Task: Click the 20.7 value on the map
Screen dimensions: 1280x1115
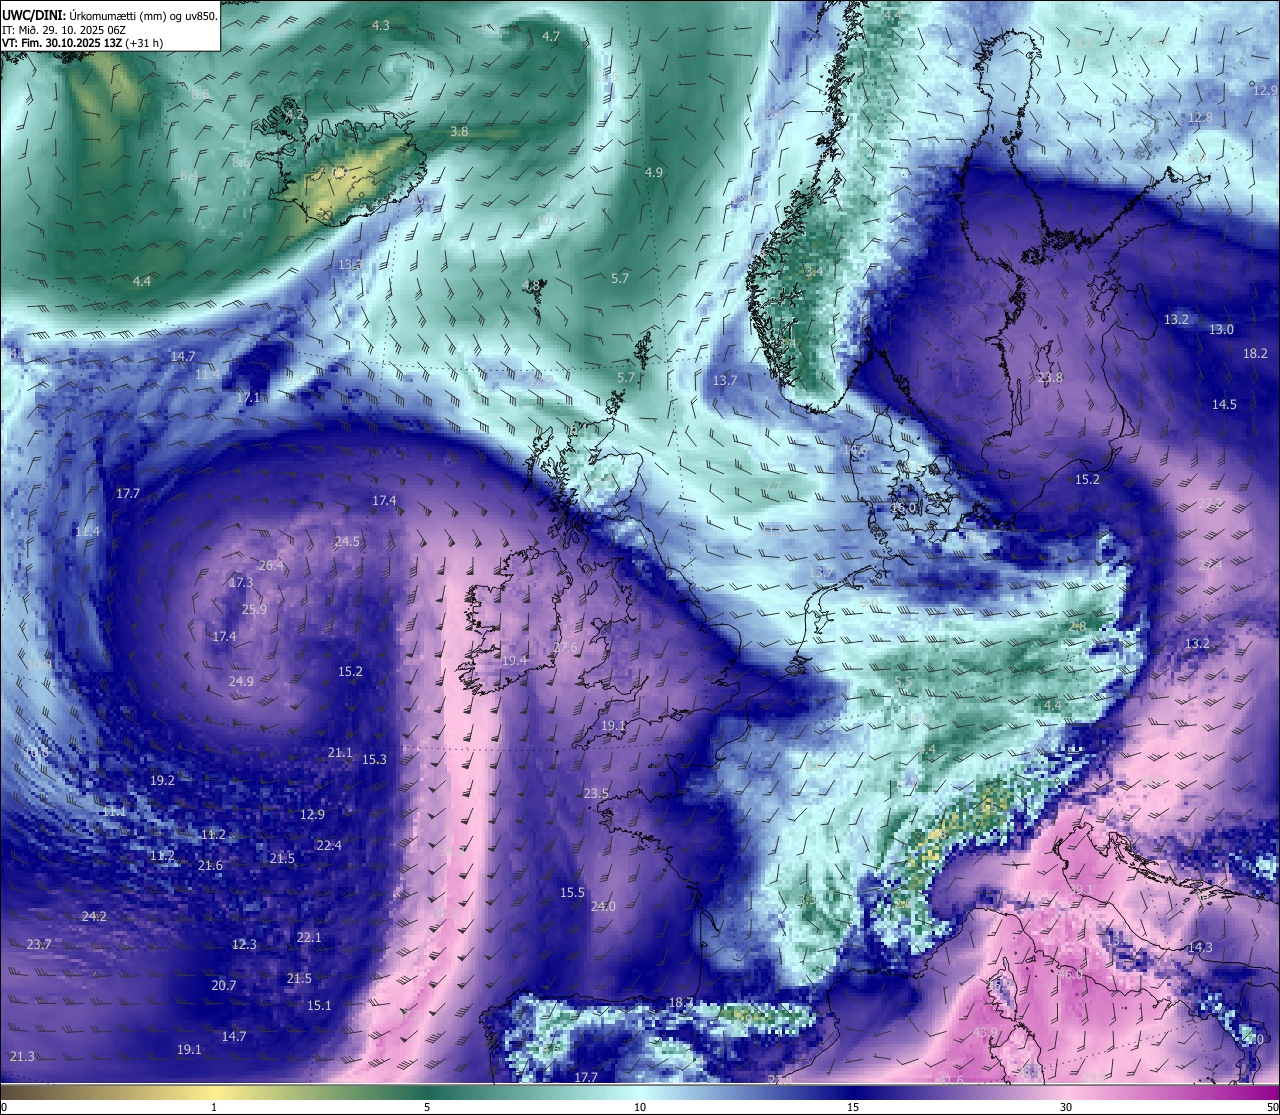Action: (x=224, y=985)
